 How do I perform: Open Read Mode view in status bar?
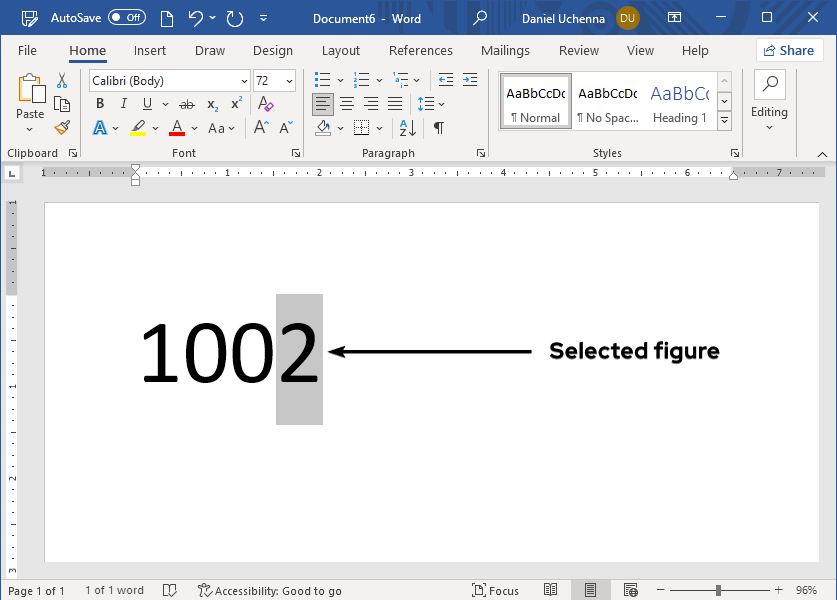pos(551,590)
